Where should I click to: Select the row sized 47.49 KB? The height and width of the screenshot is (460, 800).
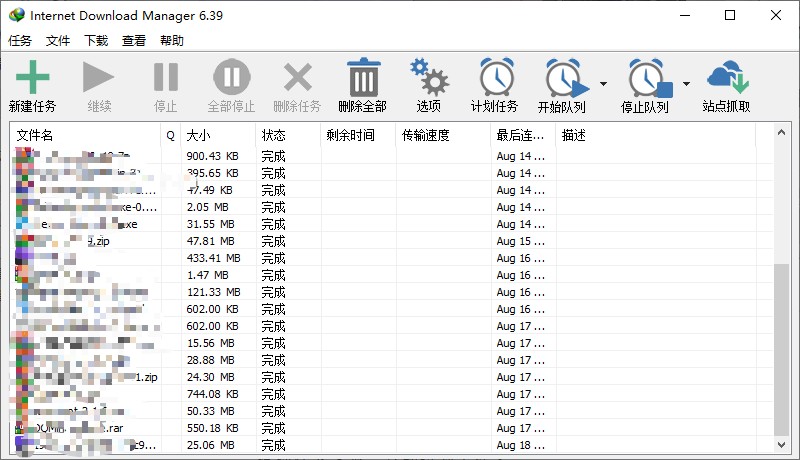[392, 190]
